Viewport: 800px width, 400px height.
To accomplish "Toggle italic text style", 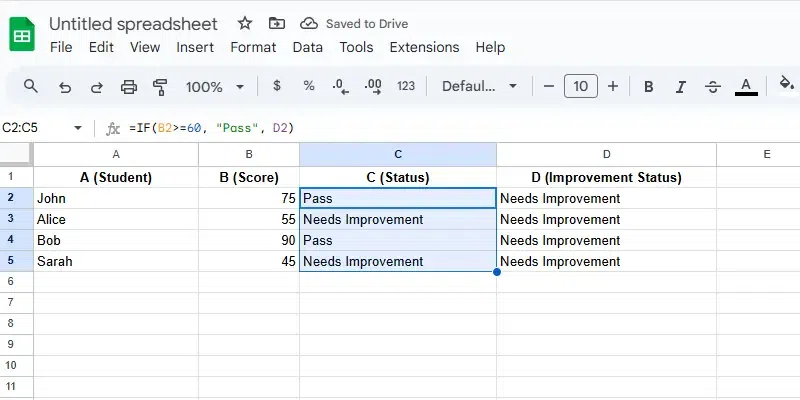I will click(x=681, y=87).
